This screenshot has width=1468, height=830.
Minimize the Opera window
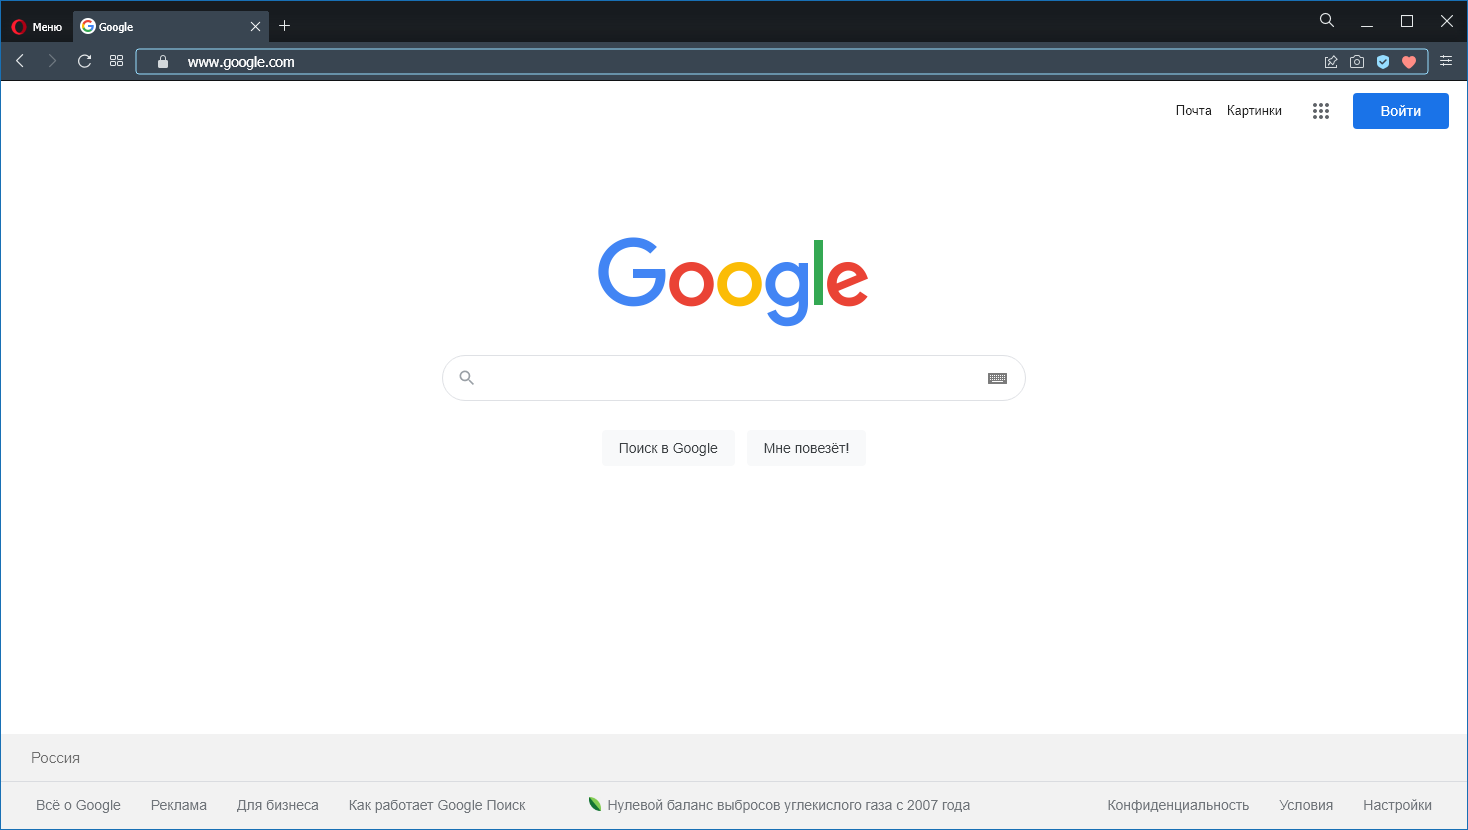[x=1367, y=21]
